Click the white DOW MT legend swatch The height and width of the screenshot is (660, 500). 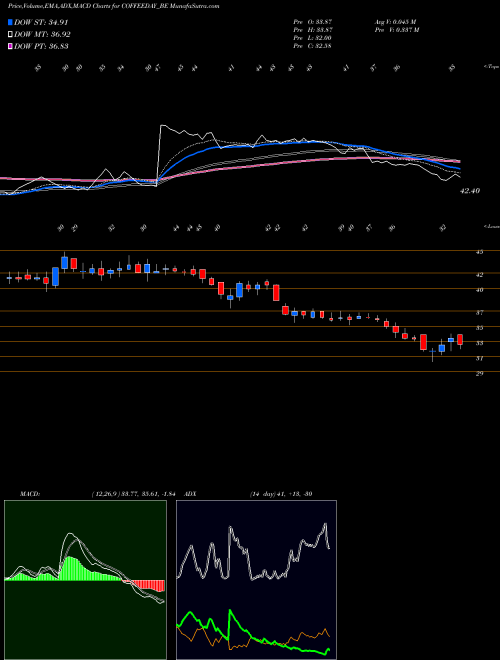coord(10,35)
